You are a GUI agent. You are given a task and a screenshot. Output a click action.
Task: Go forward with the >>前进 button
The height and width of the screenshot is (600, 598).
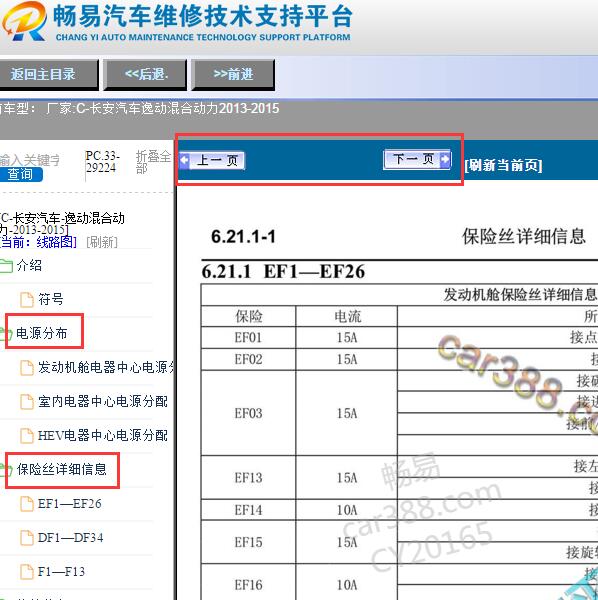point(233,74)
